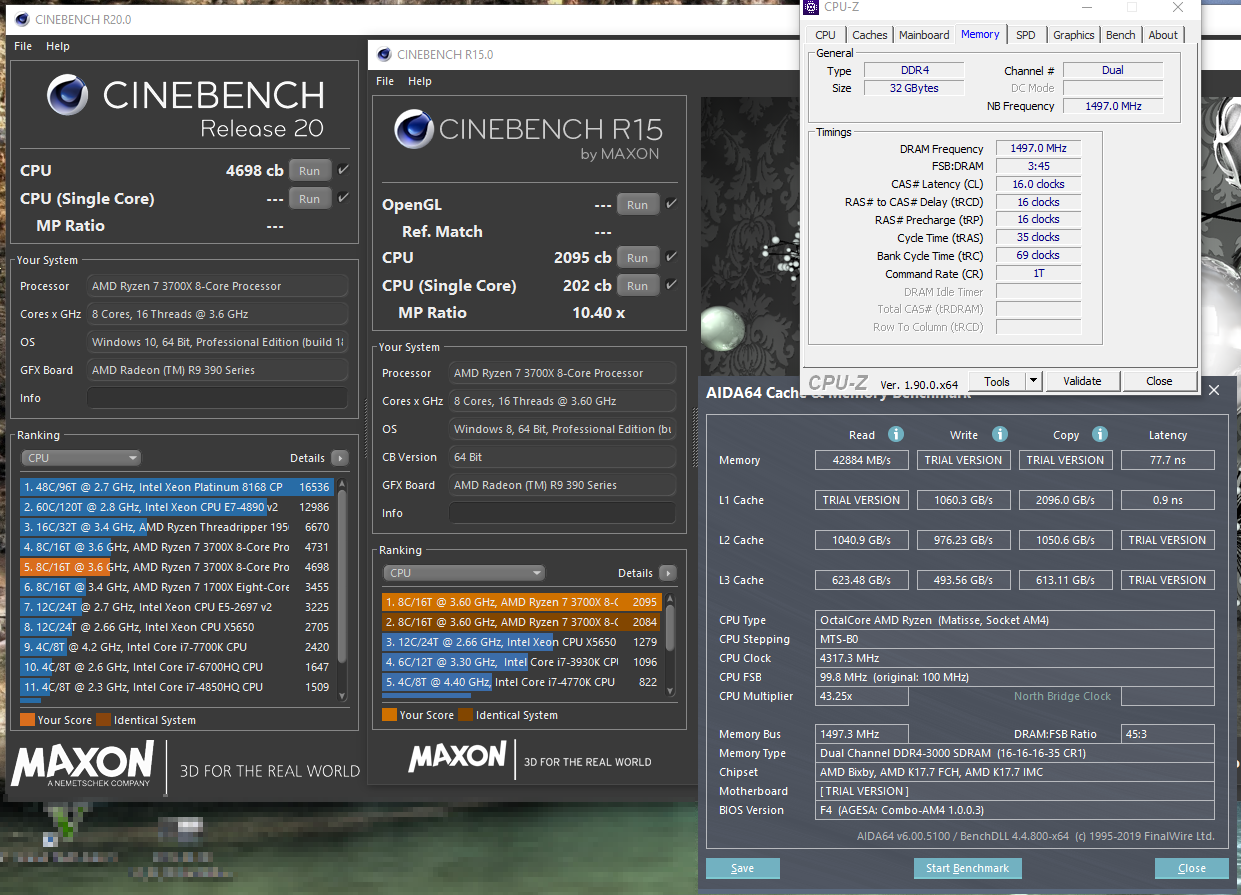Open Details arrow in Cinebench R20 ranking
This screenshot has width=1241, height=895.
339,458
